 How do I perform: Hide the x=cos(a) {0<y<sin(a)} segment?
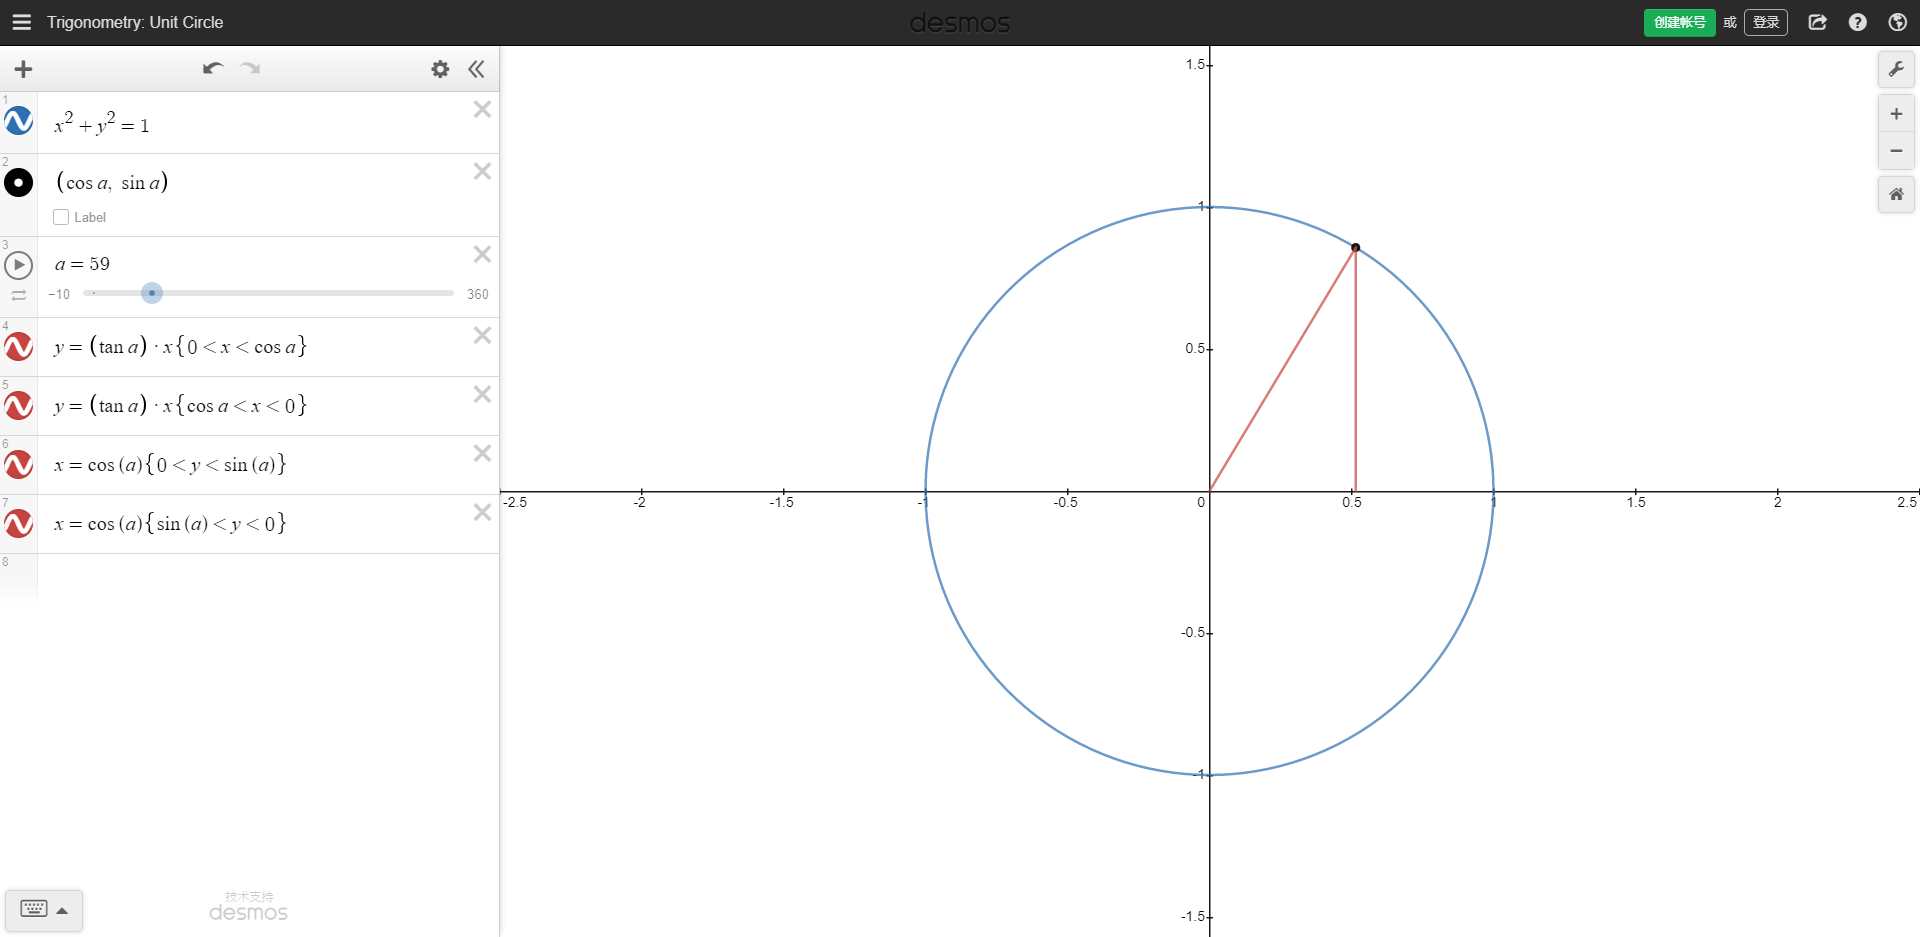[x=19, y=465]
